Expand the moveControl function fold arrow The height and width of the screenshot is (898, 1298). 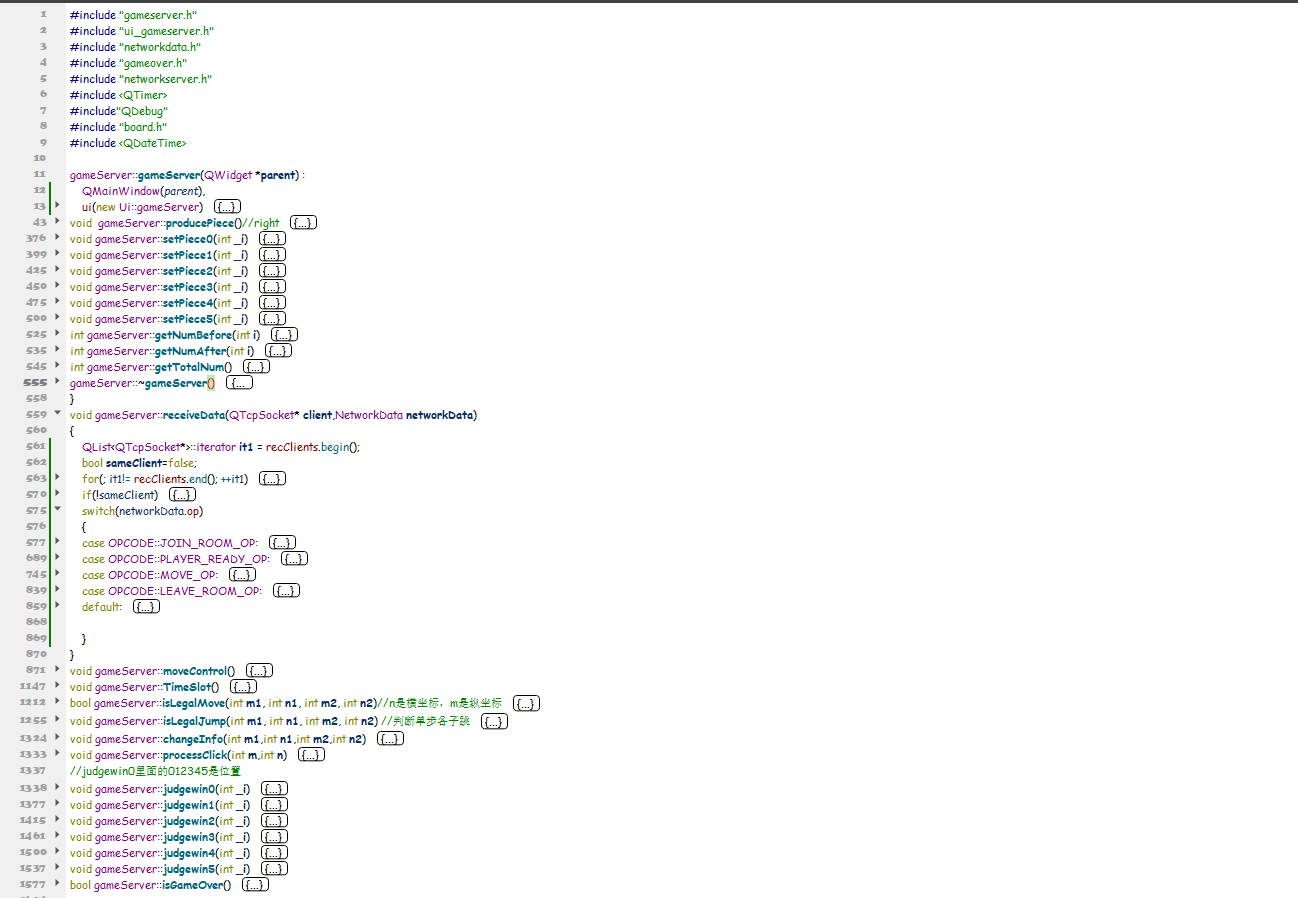[58, 670]
